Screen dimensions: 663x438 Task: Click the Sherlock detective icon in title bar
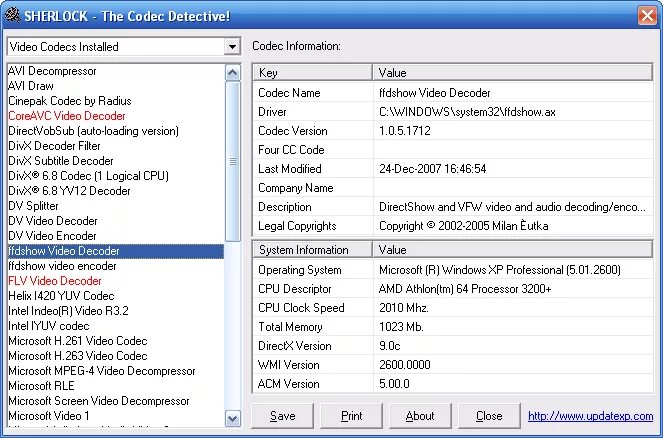pyautogui.click(x=12, y=15)
